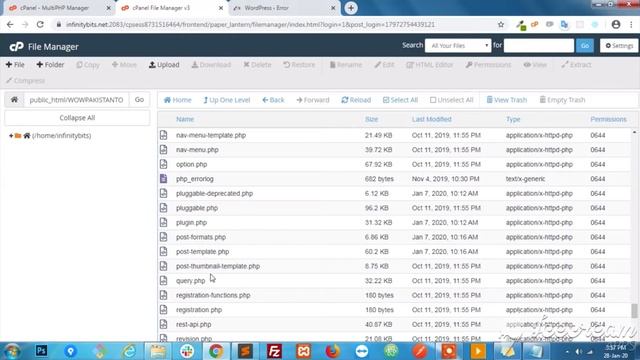The height and width of the screenshot is (360, 640).
Task: Create a new file with File button
Action: click(x=15, y=64)
